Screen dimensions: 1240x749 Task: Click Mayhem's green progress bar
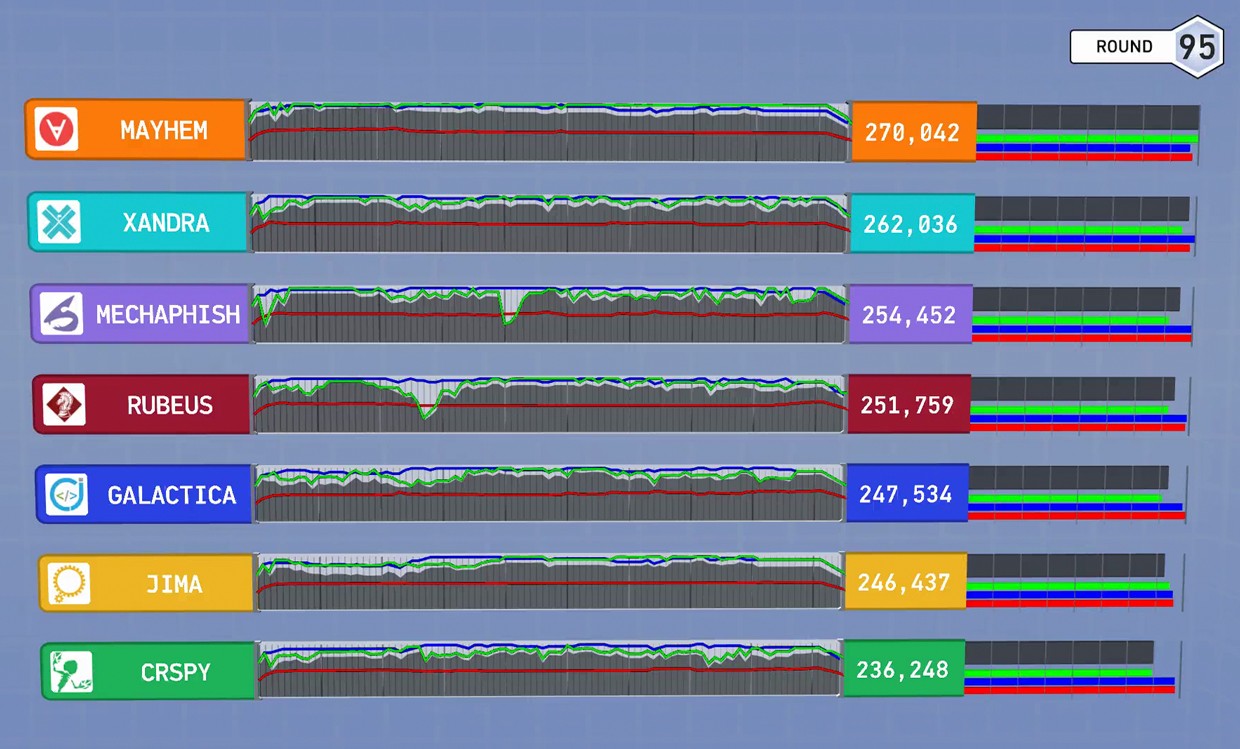click(1087, 138)
